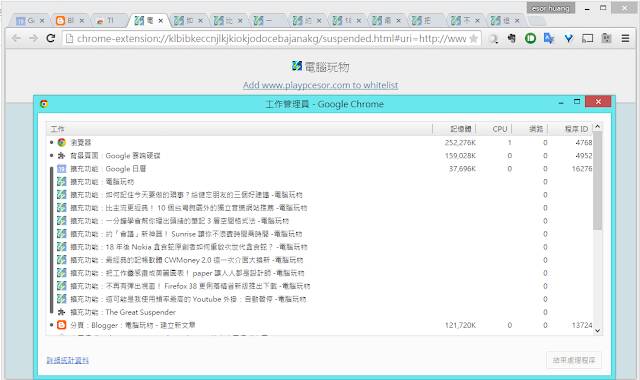Click the browser forward arrow
This screenshot has width=640, height=380.
point(33,38)
